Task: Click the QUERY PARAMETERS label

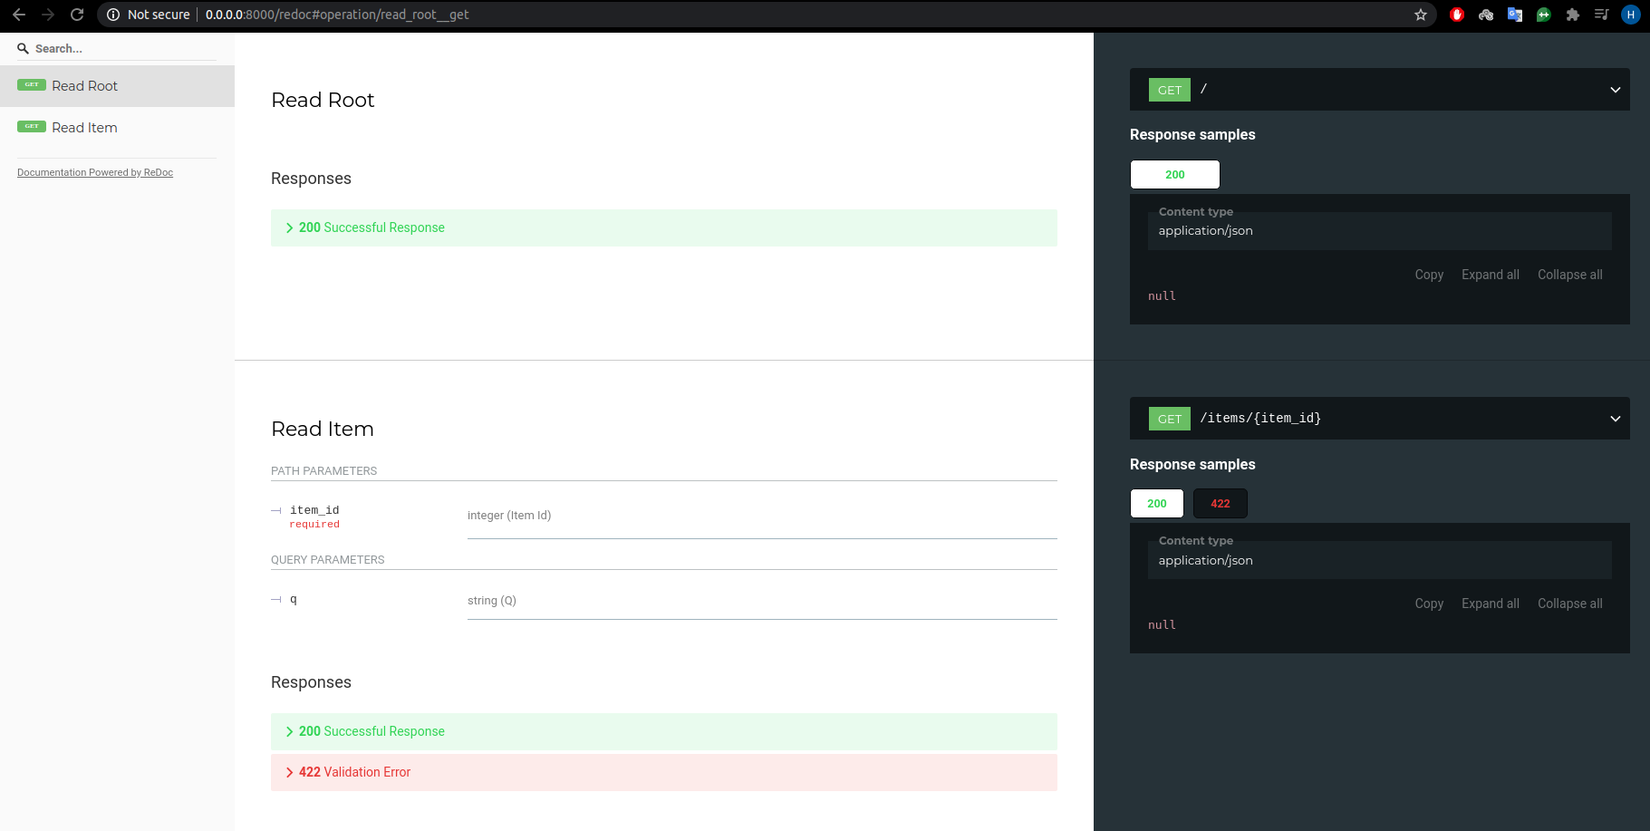Action: [328, 560]
